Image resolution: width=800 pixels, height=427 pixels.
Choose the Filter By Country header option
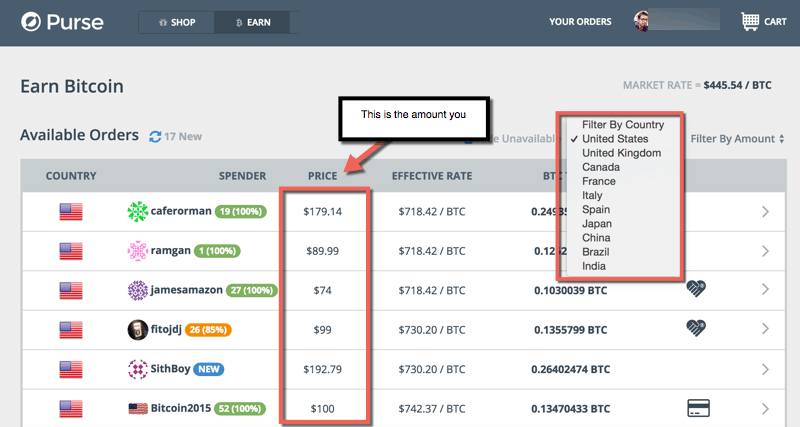point(623,125)
